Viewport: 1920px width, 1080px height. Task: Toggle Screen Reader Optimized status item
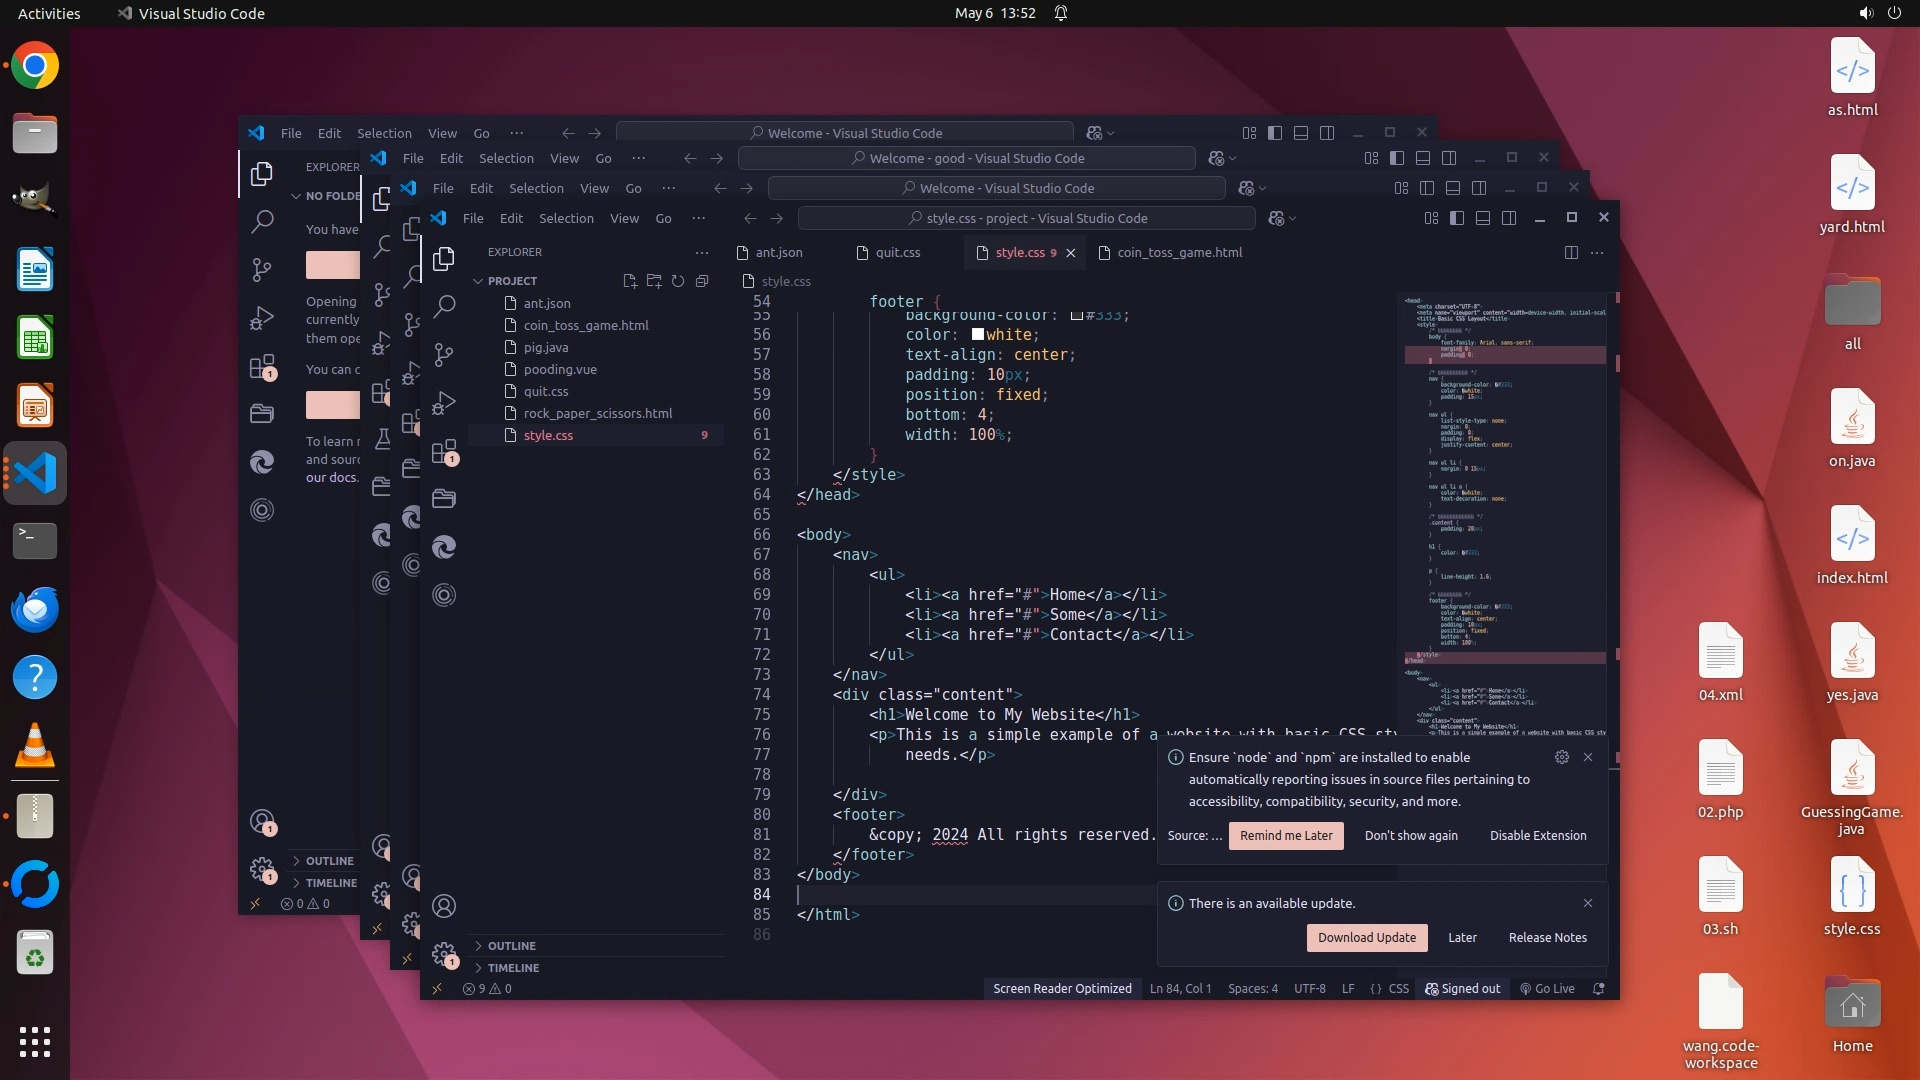1062,988
